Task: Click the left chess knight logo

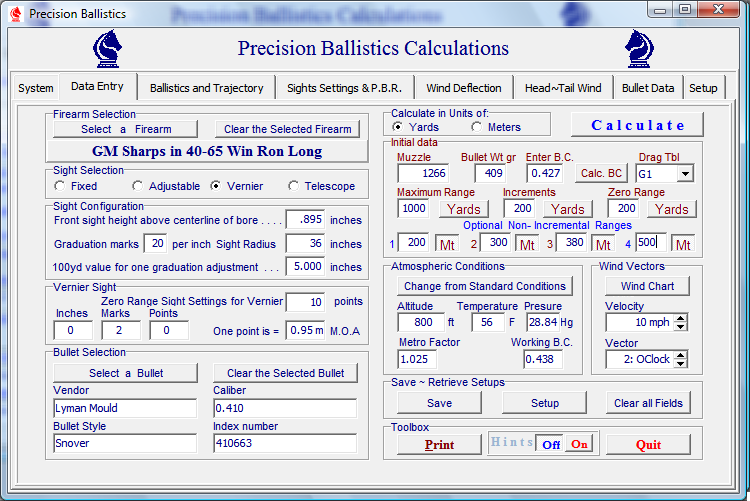Action: (108, 48)
